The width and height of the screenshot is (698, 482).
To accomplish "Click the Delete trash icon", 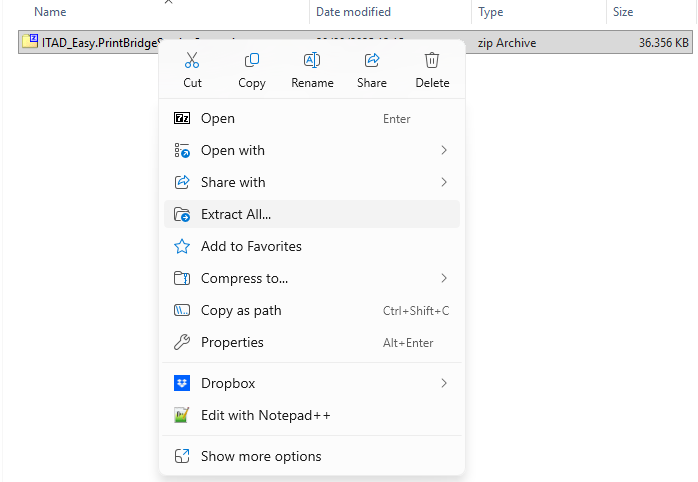I will (432, 61).
